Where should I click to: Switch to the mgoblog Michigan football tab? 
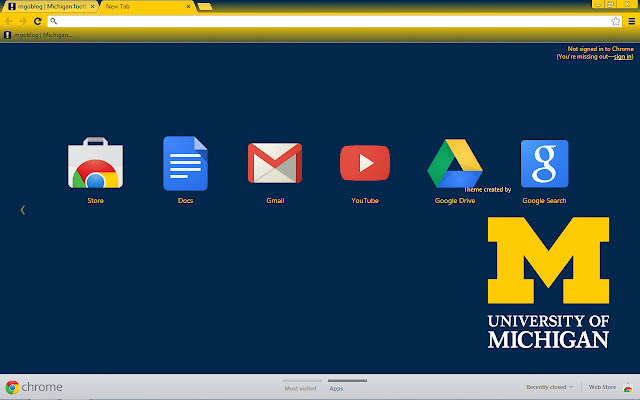click(x=49, y=7)
